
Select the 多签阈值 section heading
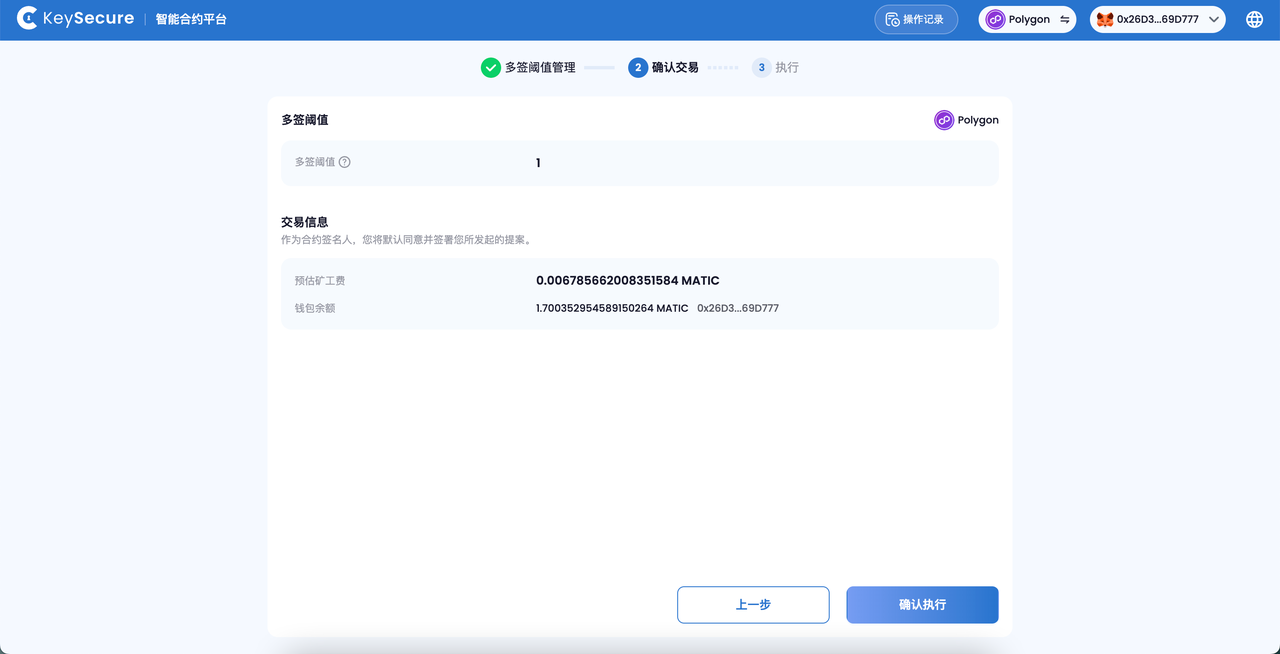[x=304, y=119]
